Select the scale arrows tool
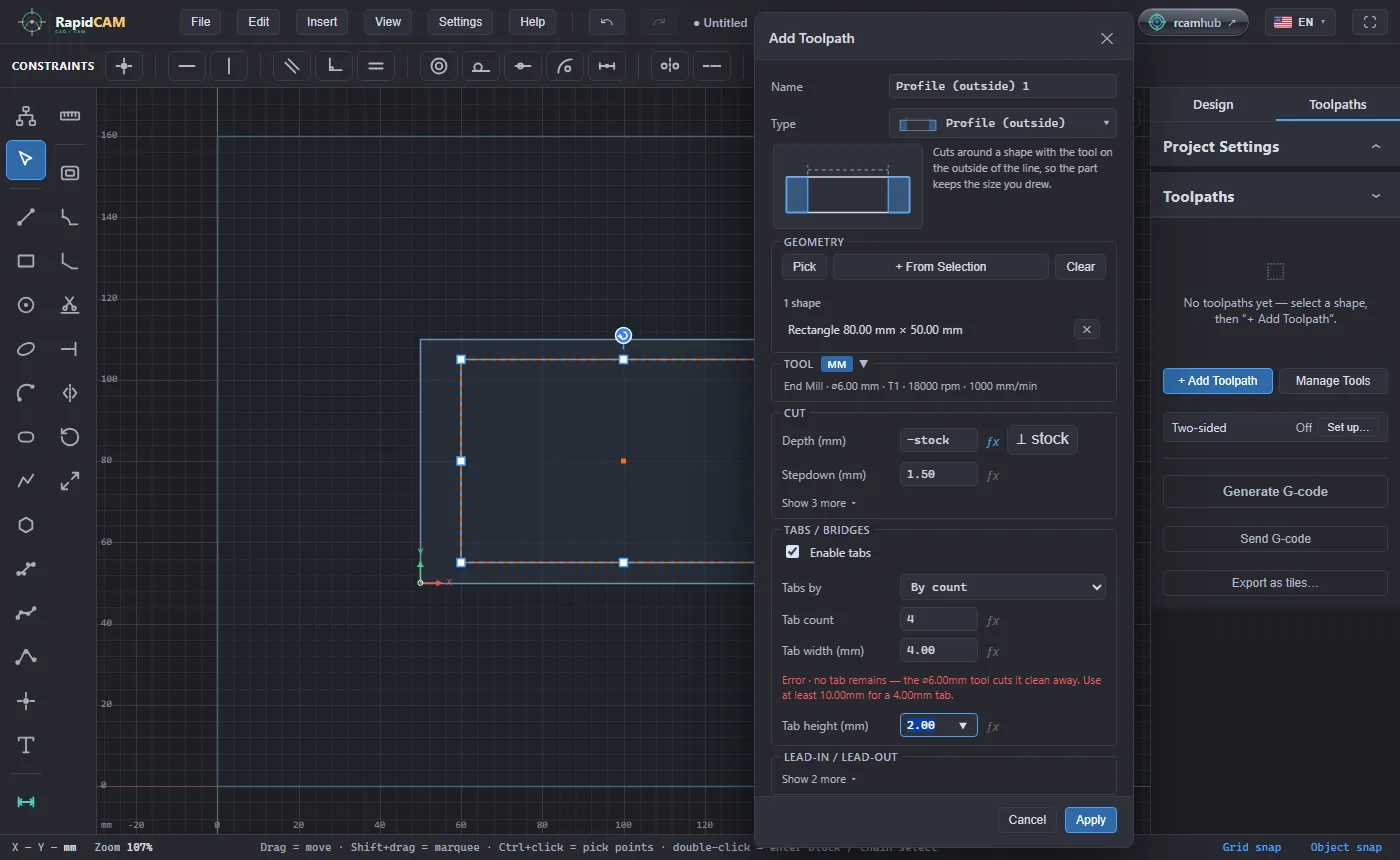 70,481
